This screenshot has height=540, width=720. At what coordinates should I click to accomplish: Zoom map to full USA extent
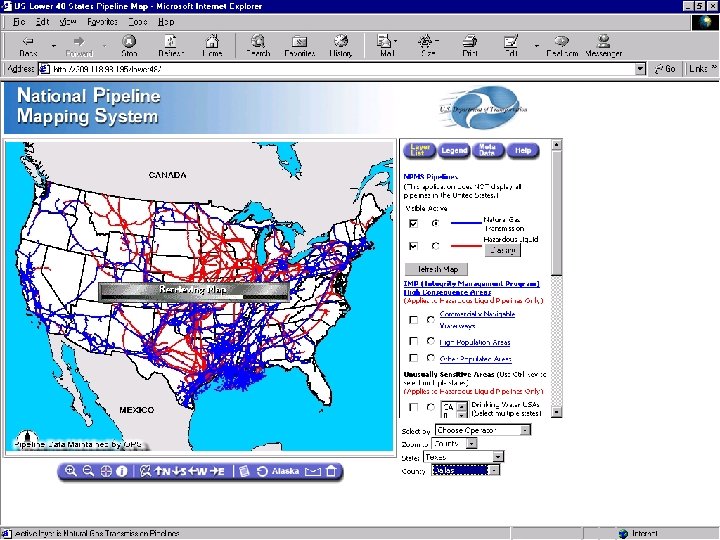click(x=145, y=471)
